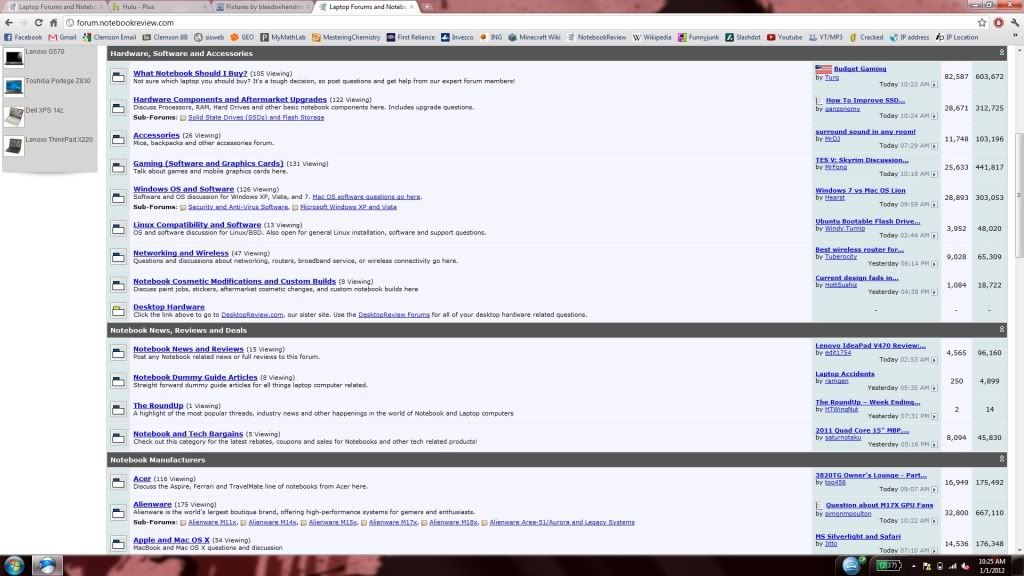The width and height of the screenshot is (1024, 576).
Task: View Dell XPS 14z thumbnail in sidebar
Action: 14,116
